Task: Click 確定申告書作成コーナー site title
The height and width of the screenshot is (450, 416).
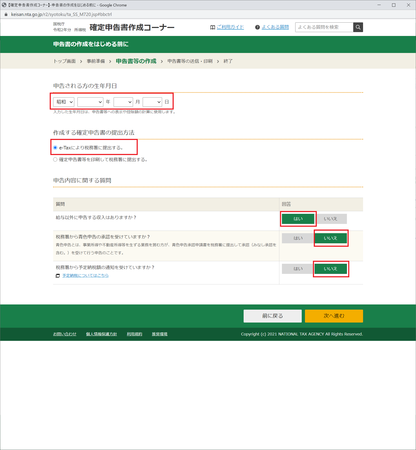Action: [x=132, y=27]
